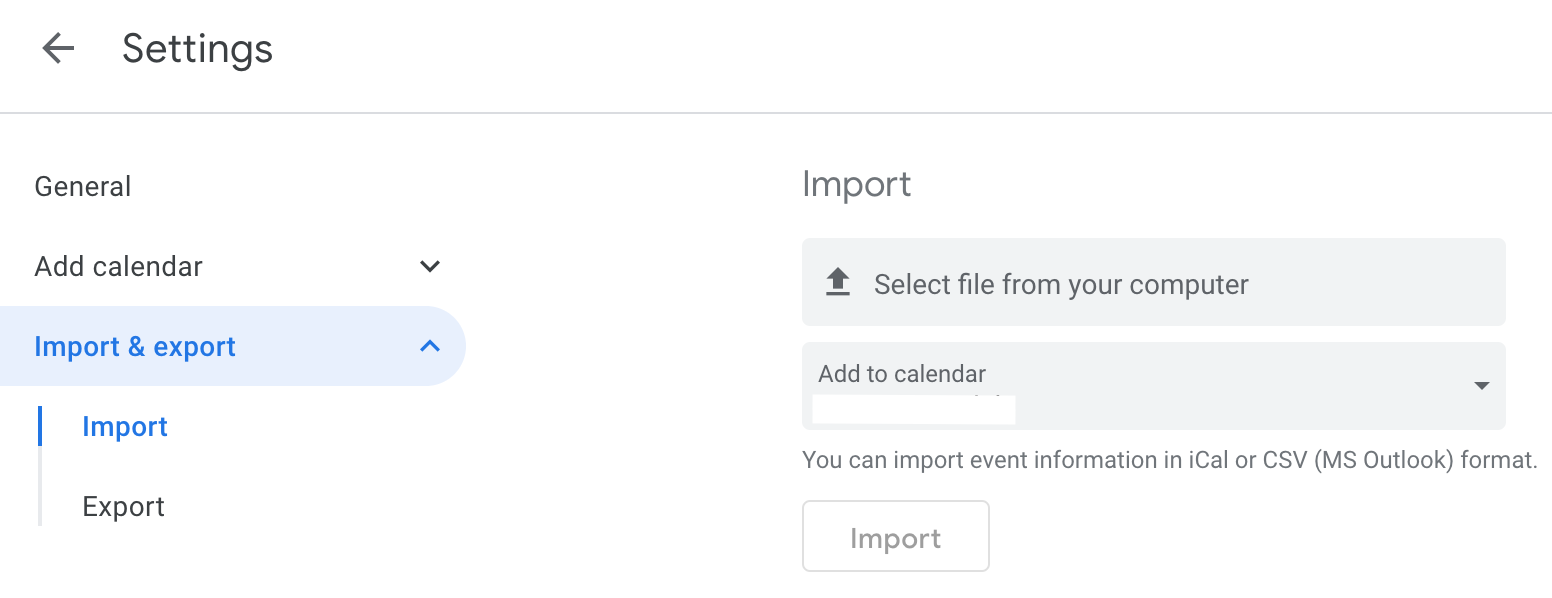Switch to the Import sub-item in sidebar

[x=125, y=426]
